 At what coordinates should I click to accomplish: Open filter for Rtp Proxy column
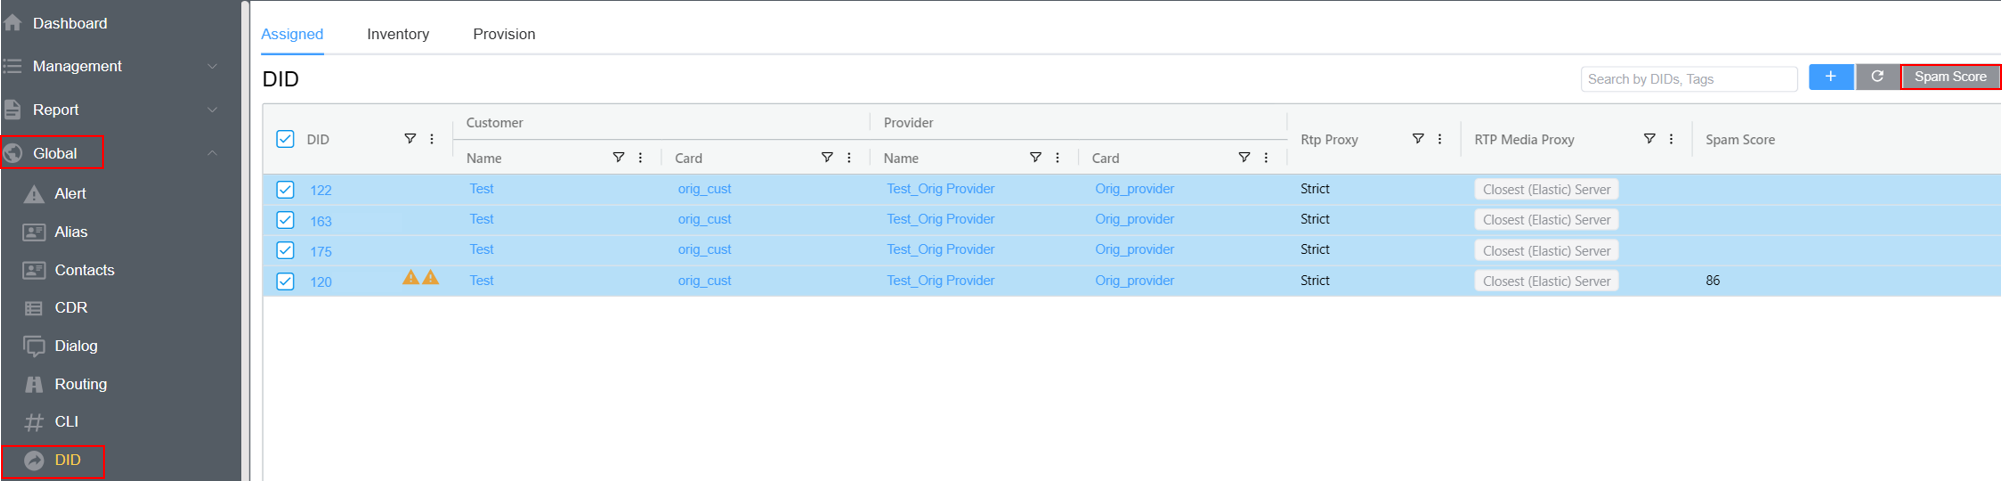pos(1418,139)
